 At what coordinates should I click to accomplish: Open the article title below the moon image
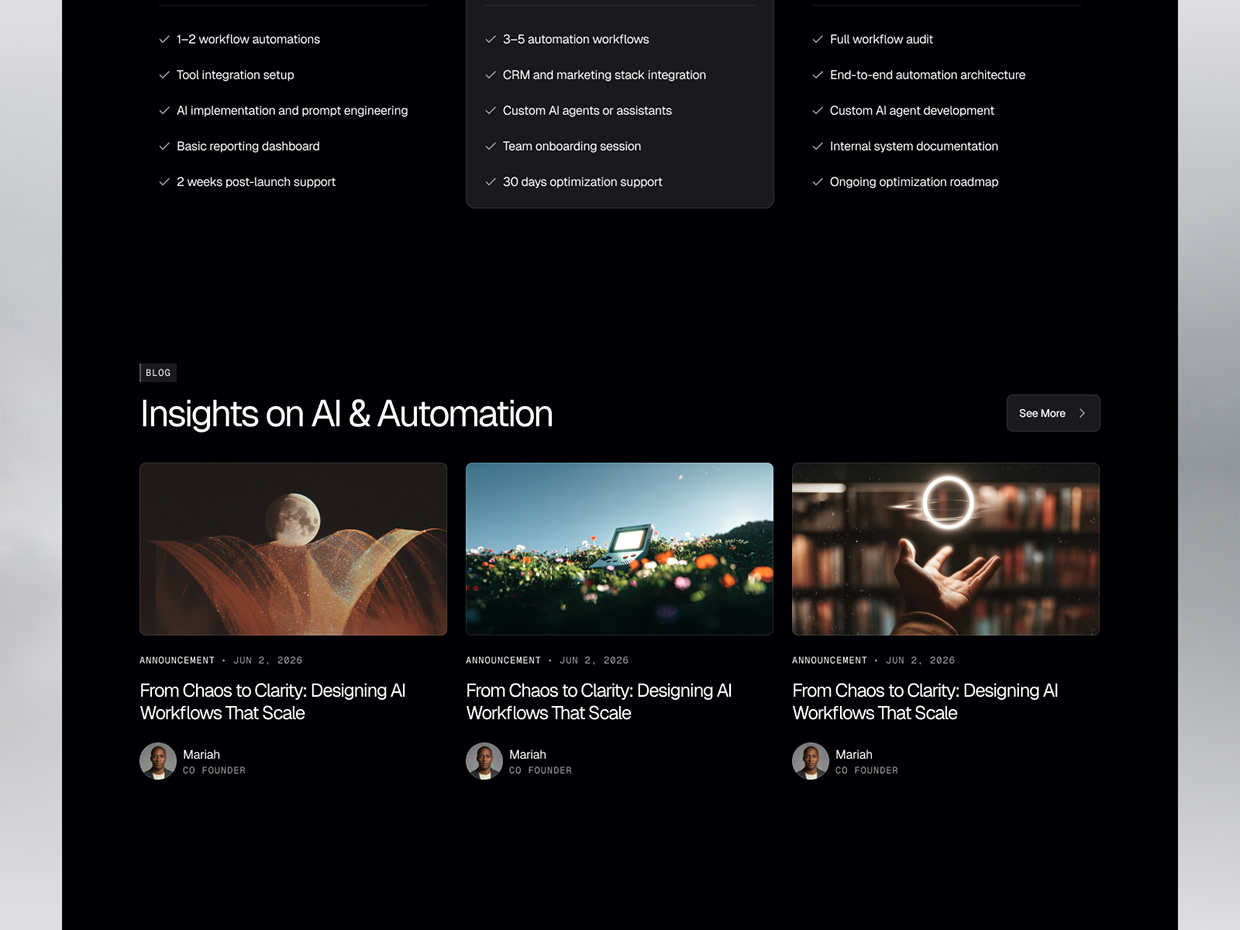tap(273, 701)
